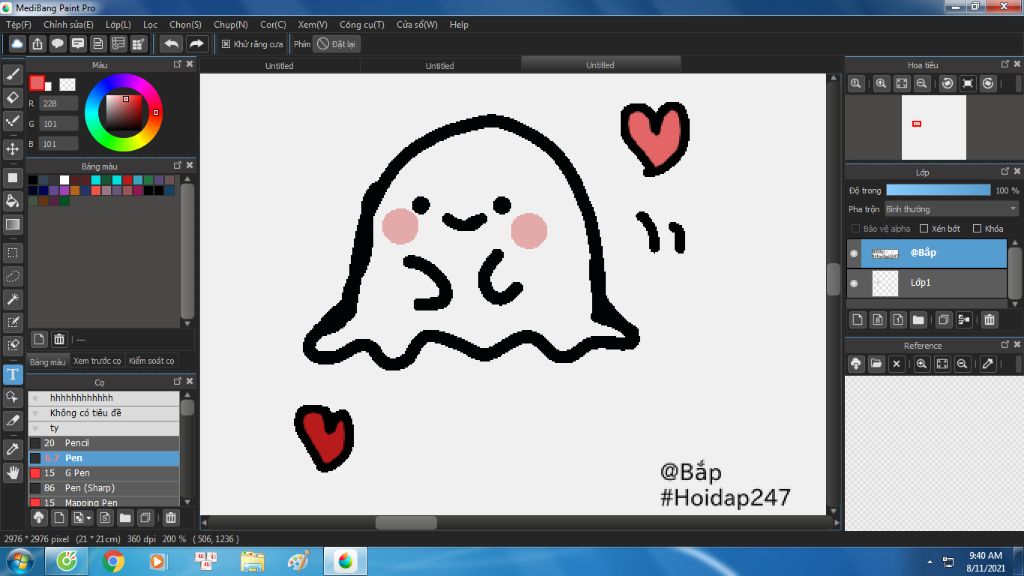Select the Move tool

tap(12, 149)
